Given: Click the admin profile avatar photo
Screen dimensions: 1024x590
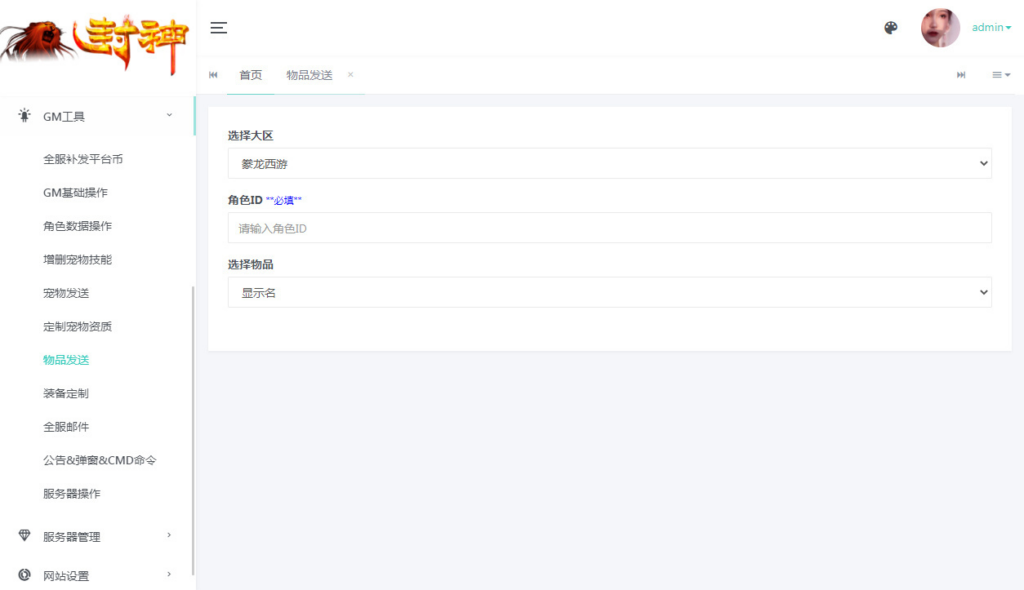Looking at the screenshot, I should (940, 27).
